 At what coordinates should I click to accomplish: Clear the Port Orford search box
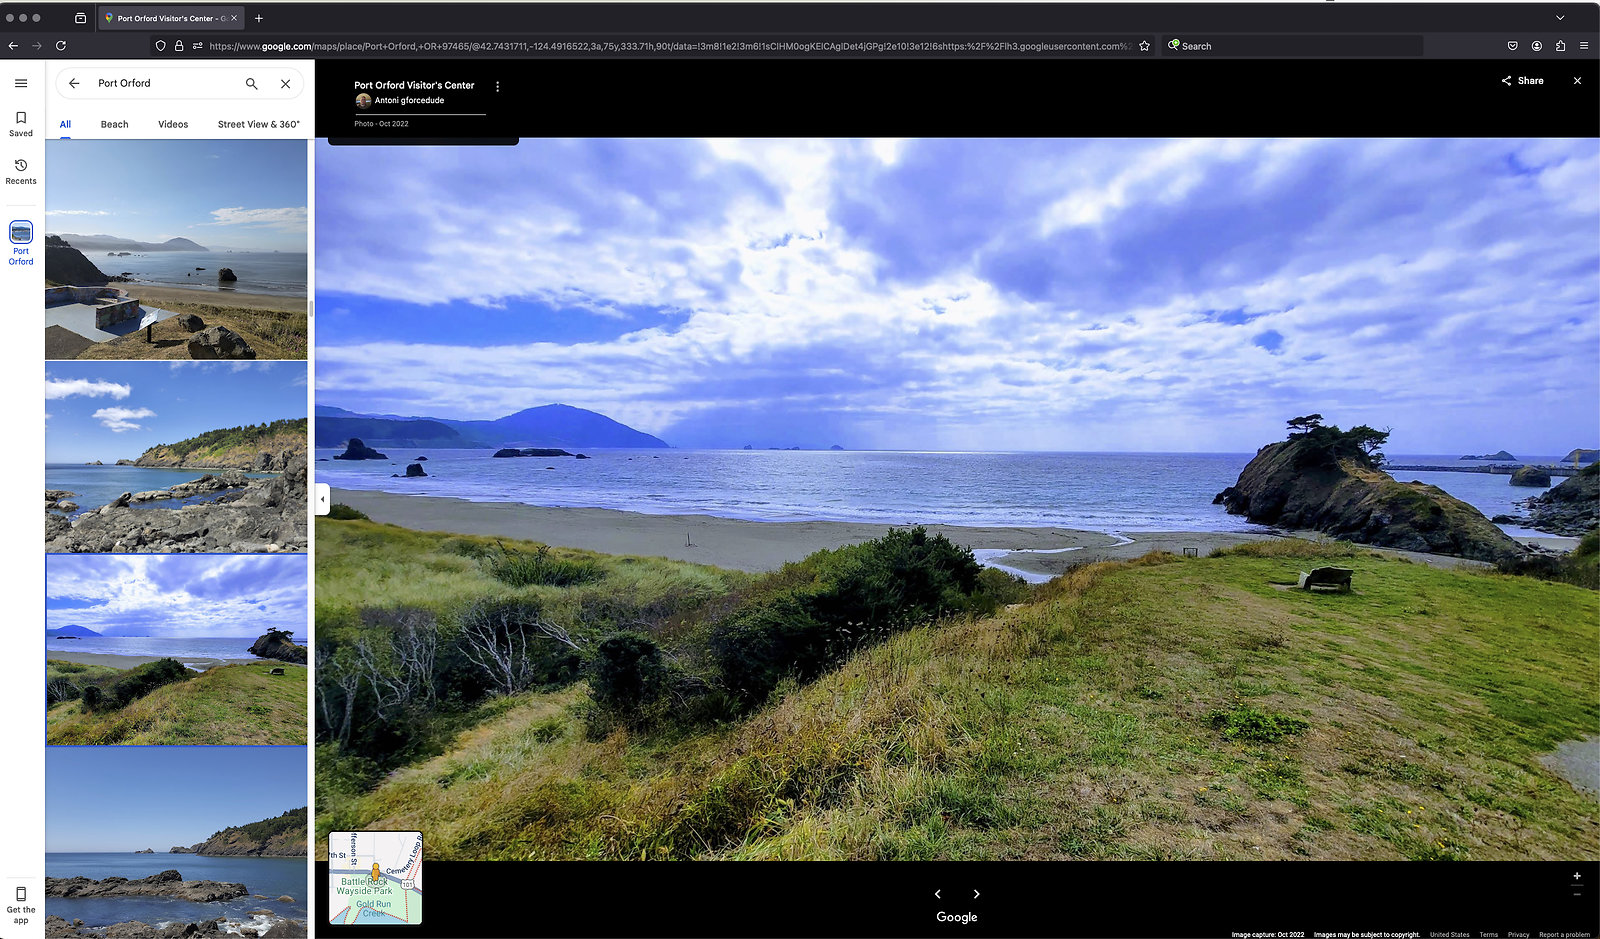[286, 84]
